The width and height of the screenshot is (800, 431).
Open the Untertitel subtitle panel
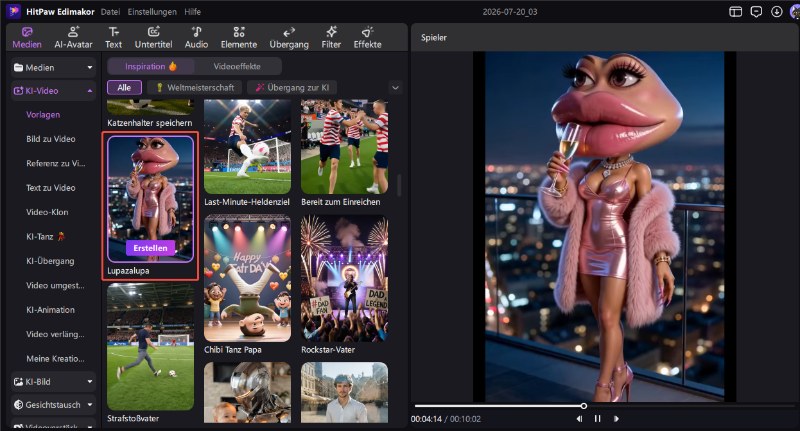click(153, 38)
